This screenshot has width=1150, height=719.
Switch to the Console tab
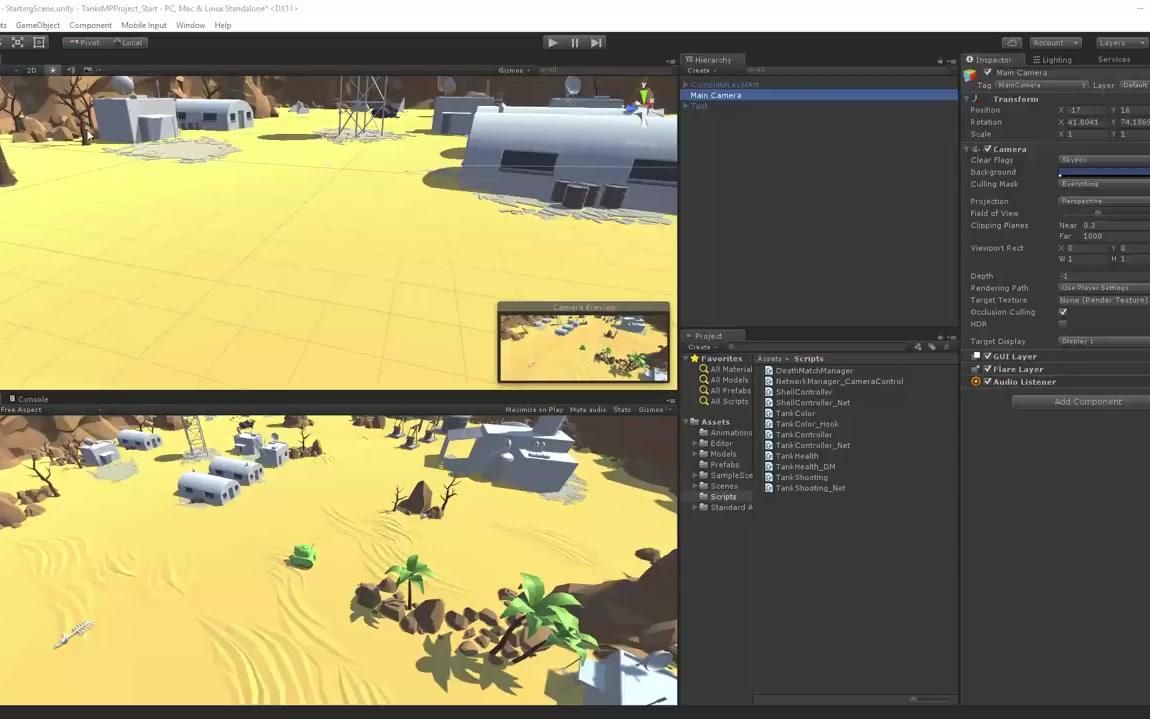tap(28, 399)
